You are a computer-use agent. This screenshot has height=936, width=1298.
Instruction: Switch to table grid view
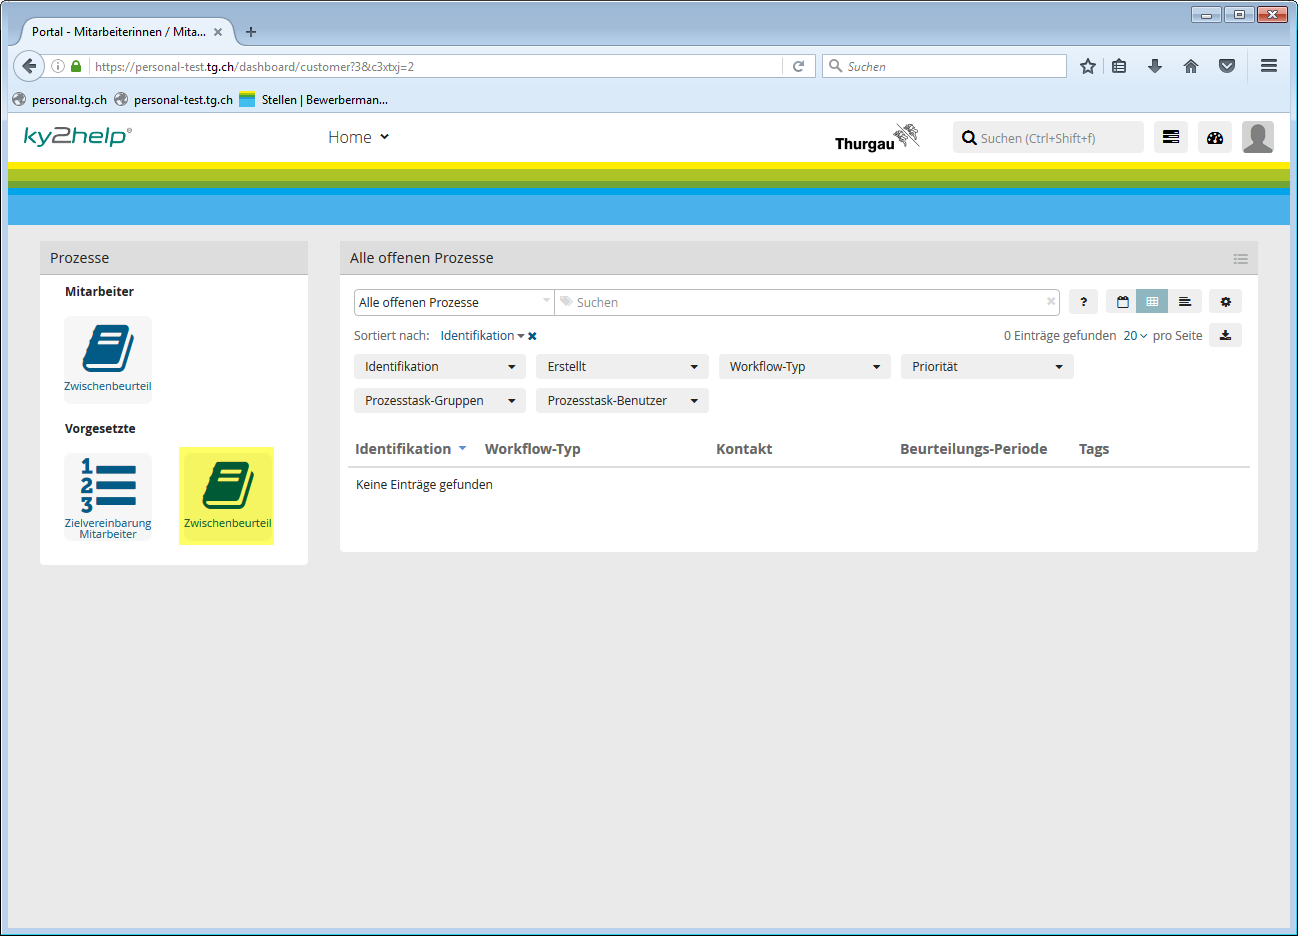(1152, 302)
